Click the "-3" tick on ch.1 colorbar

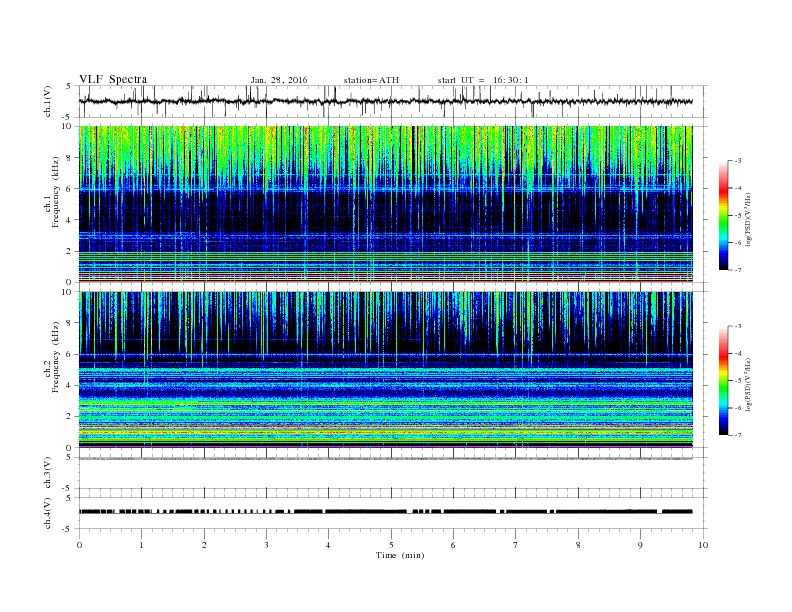tap(737, 161)
